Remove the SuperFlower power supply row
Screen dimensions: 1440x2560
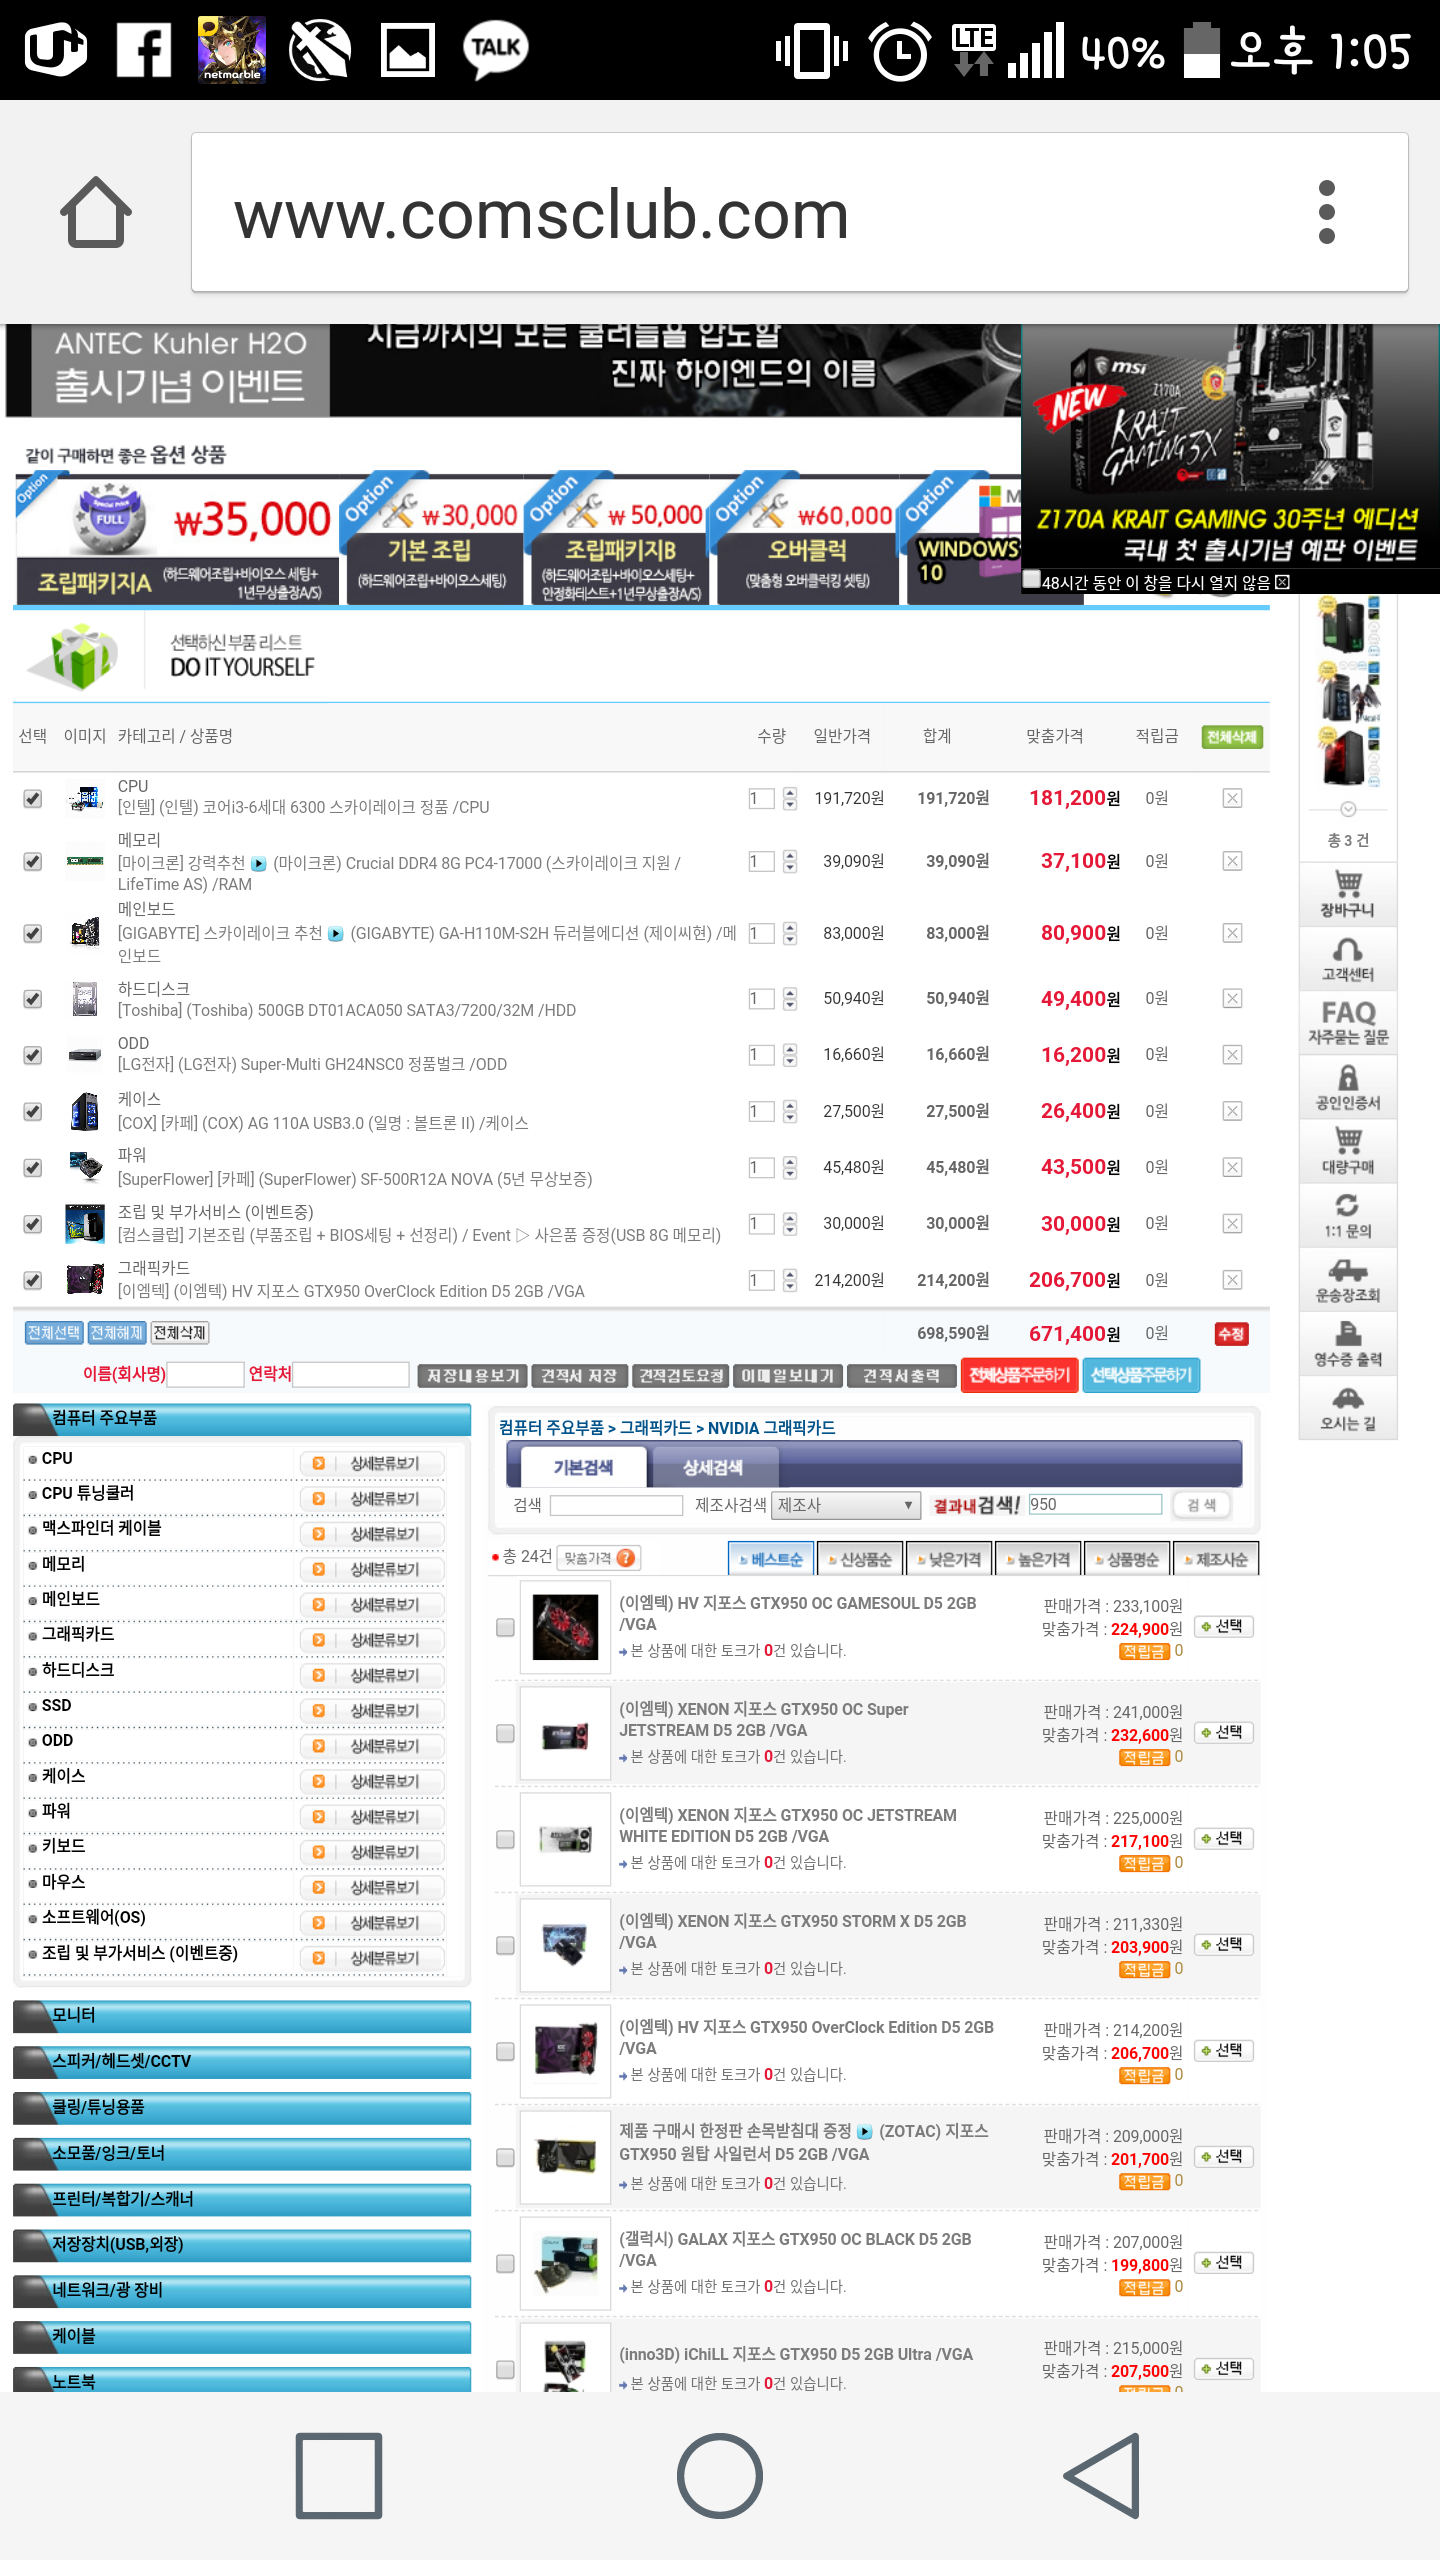pyautogui.click(x=1232, y=1167)
